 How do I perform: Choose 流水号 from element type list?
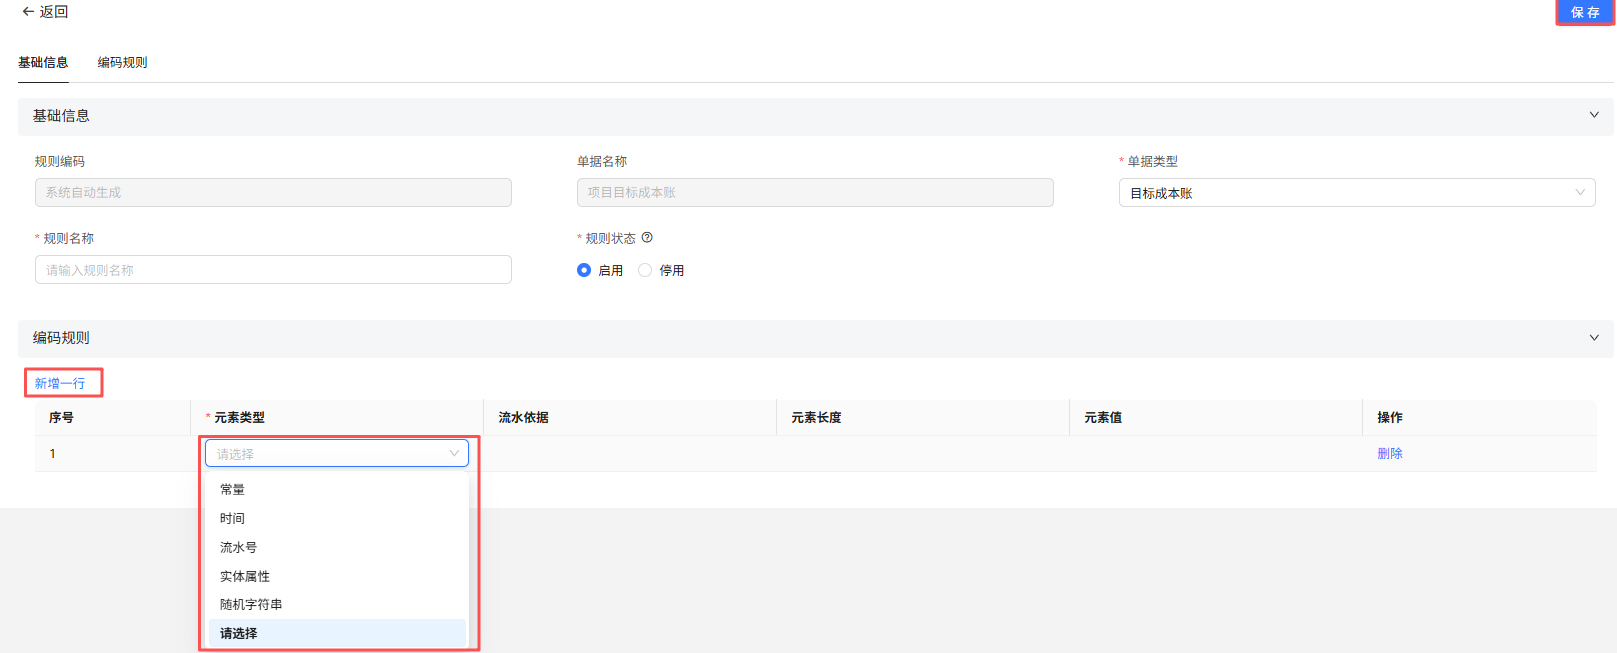[239, 547]
